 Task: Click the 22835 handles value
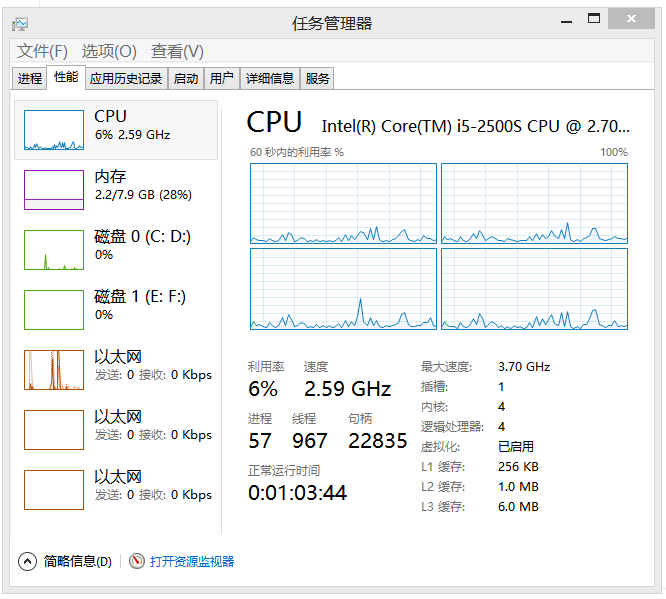378,441
